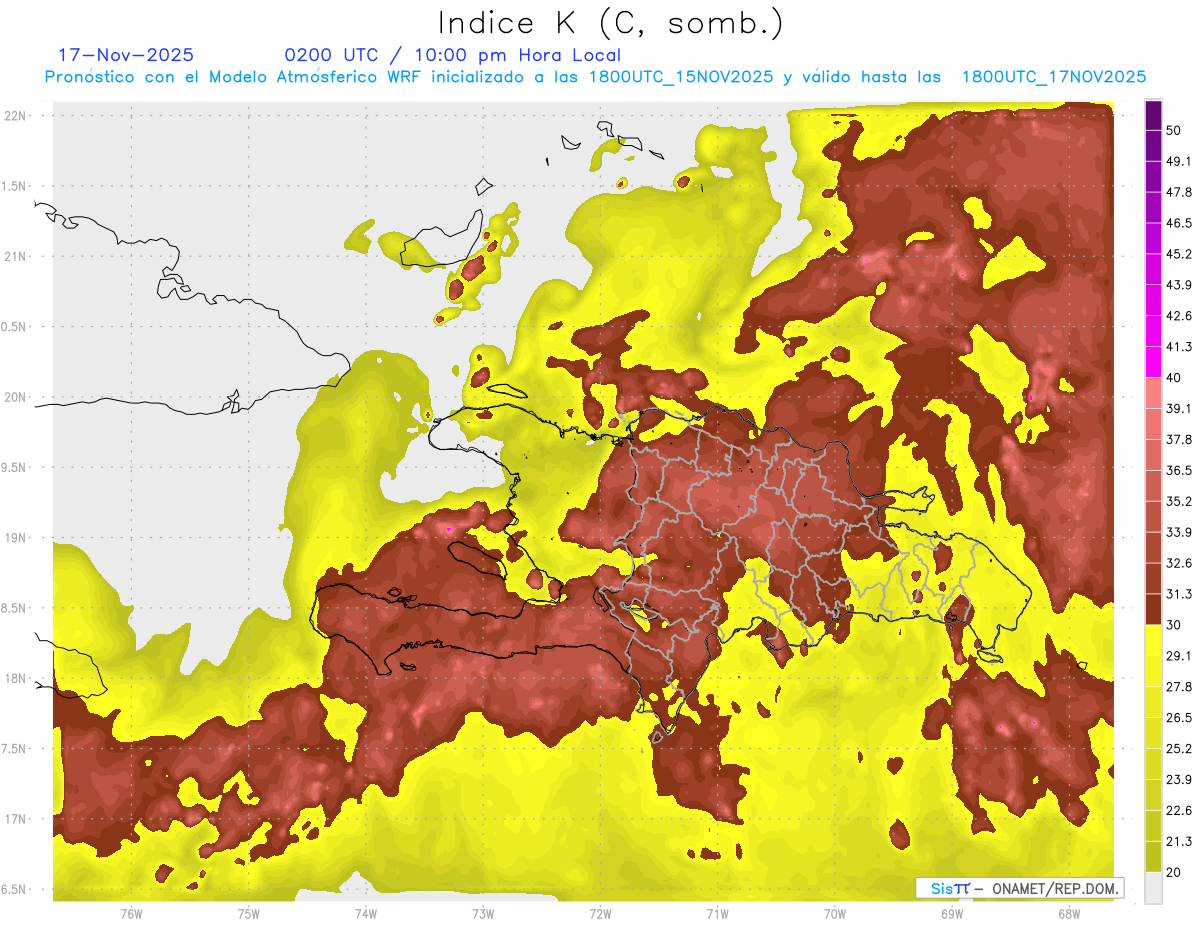Click the 70W longitude axis label
1200x927 pixels.
coord(834,913)
